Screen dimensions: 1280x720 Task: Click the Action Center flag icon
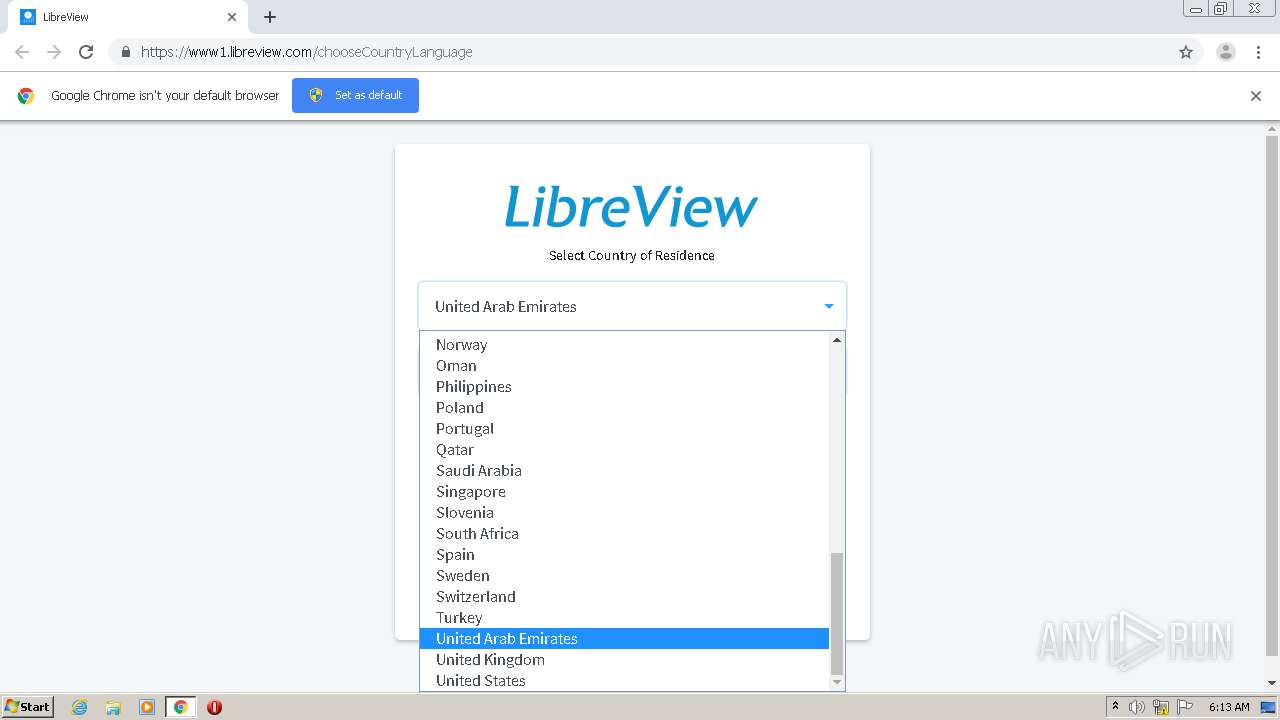pos(1185,707)
